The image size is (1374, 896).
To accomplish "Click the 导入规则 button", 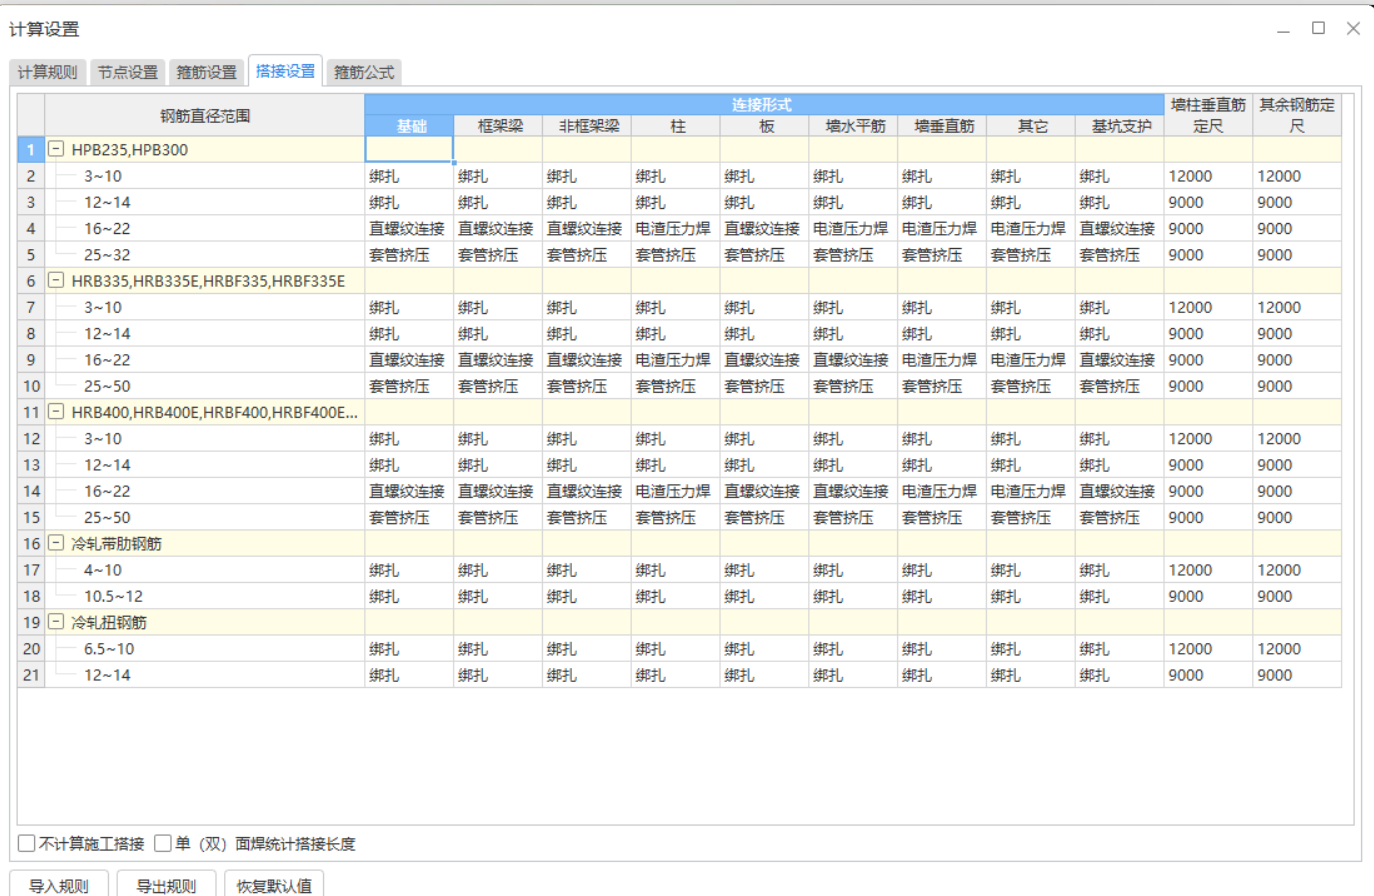I will (x=59, y=885).
